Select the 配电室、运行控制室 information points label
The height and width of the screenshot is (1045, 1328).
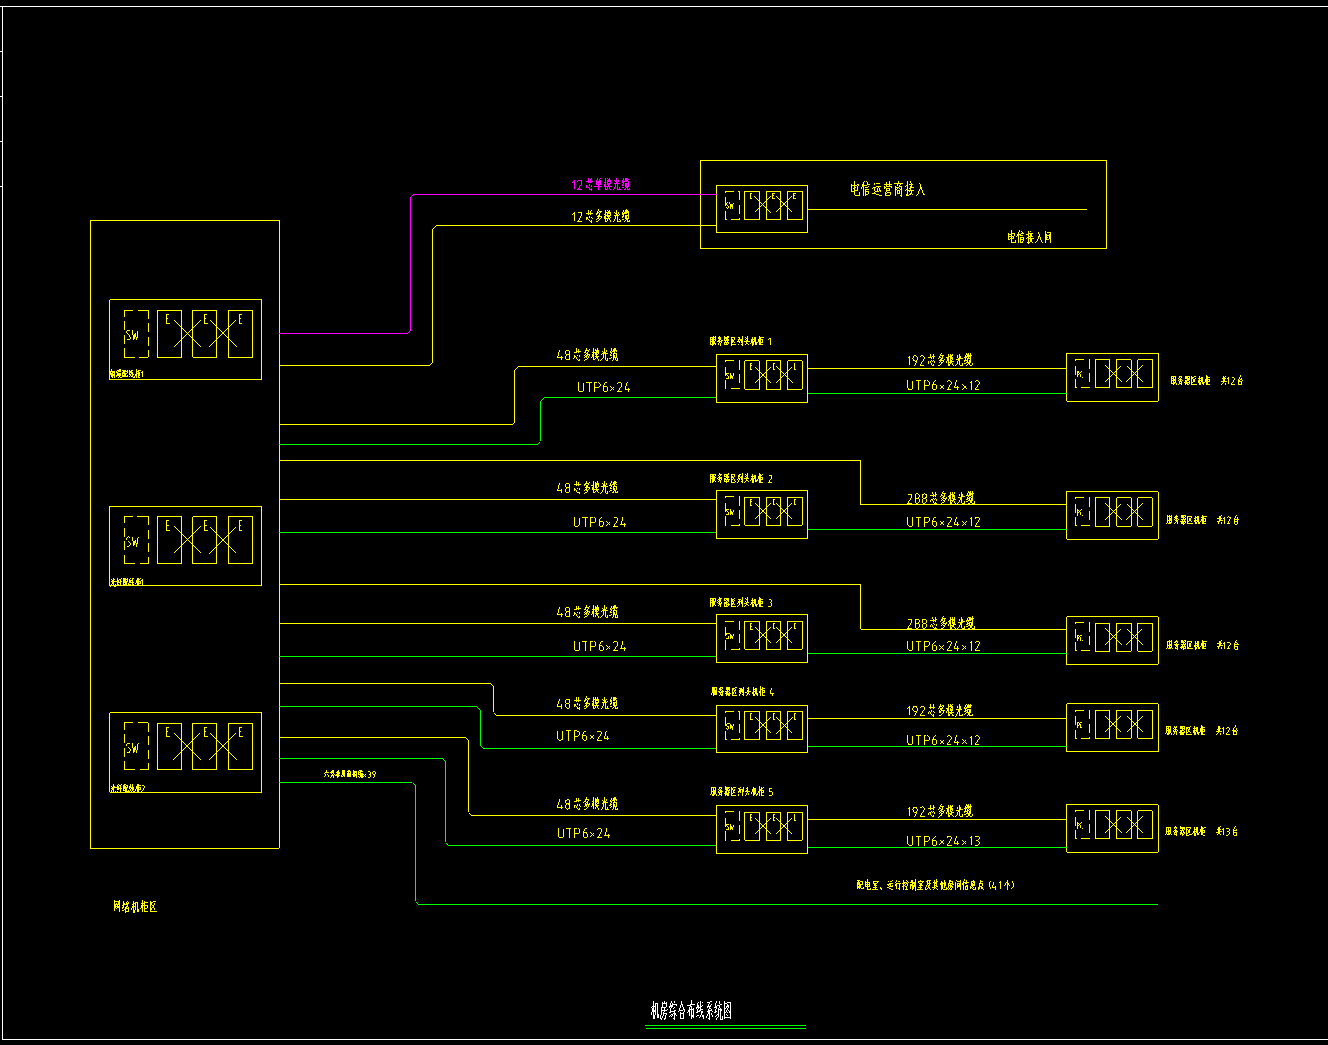coord(935,885)
